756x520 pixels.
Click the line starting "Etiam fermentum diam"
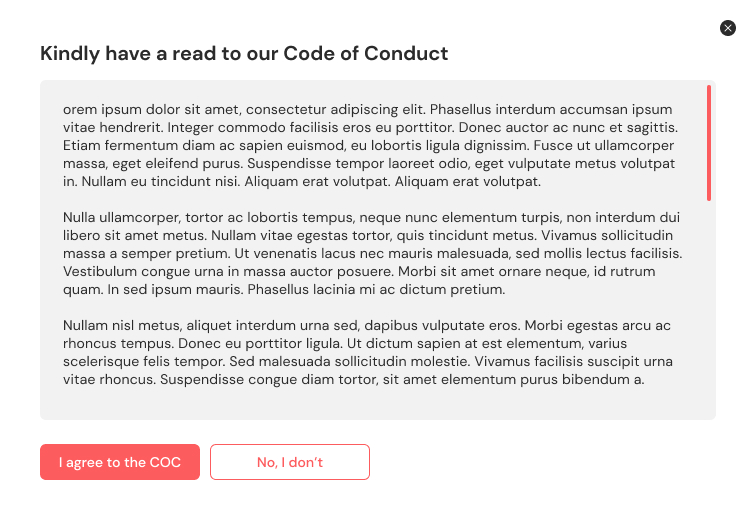point(368,145)
